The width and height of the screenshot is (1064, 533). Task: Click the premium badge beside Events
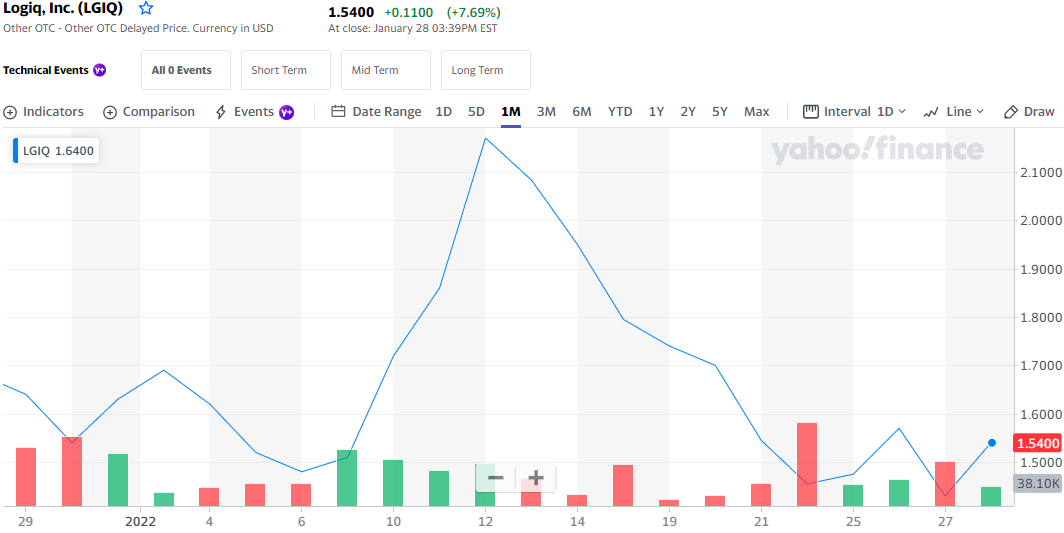pyautogui.click(x=286, y=112)
